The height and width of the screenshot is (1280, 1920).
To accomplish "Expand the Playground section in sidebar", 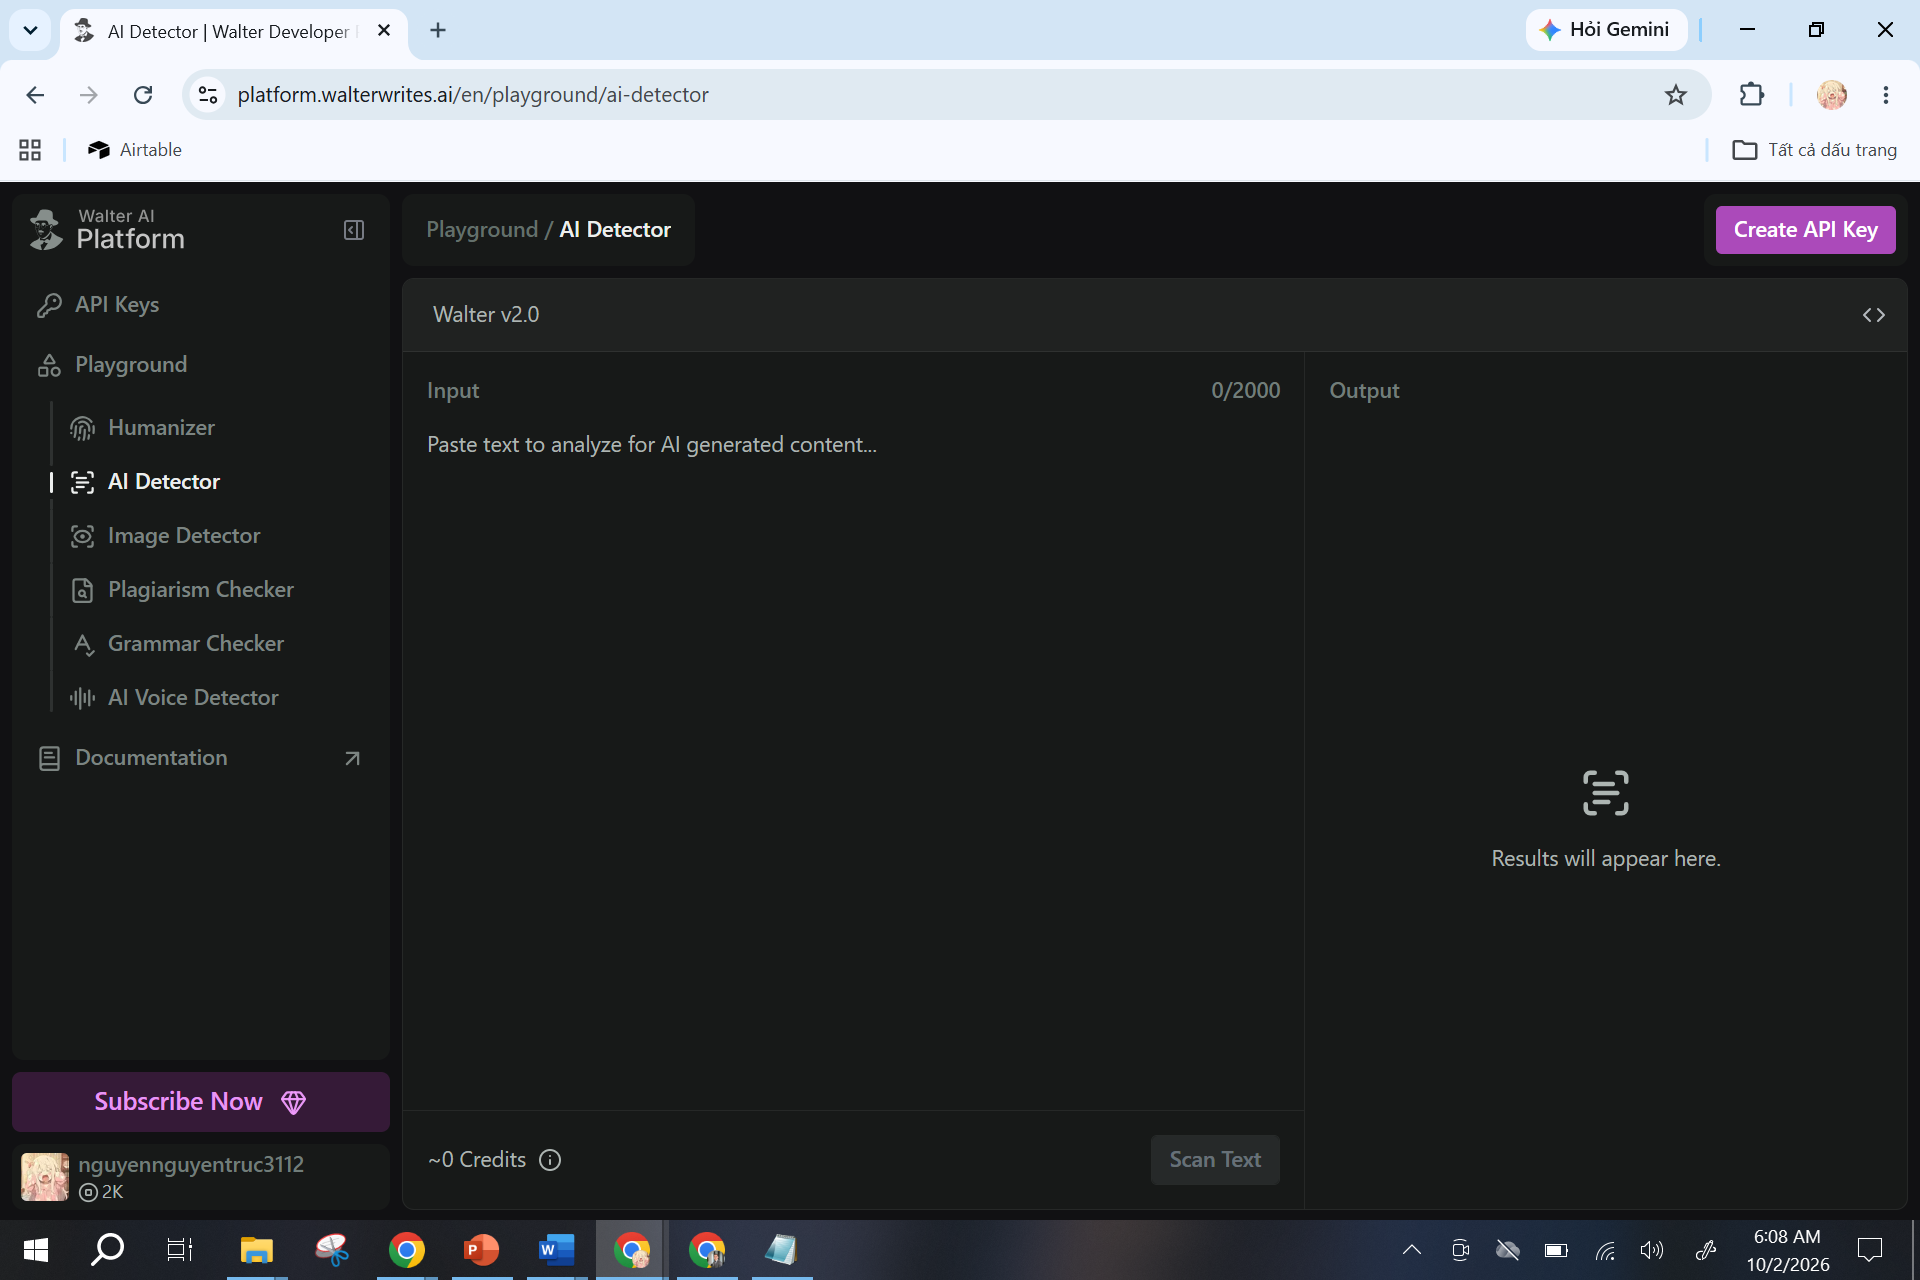I will coord(131,365).
